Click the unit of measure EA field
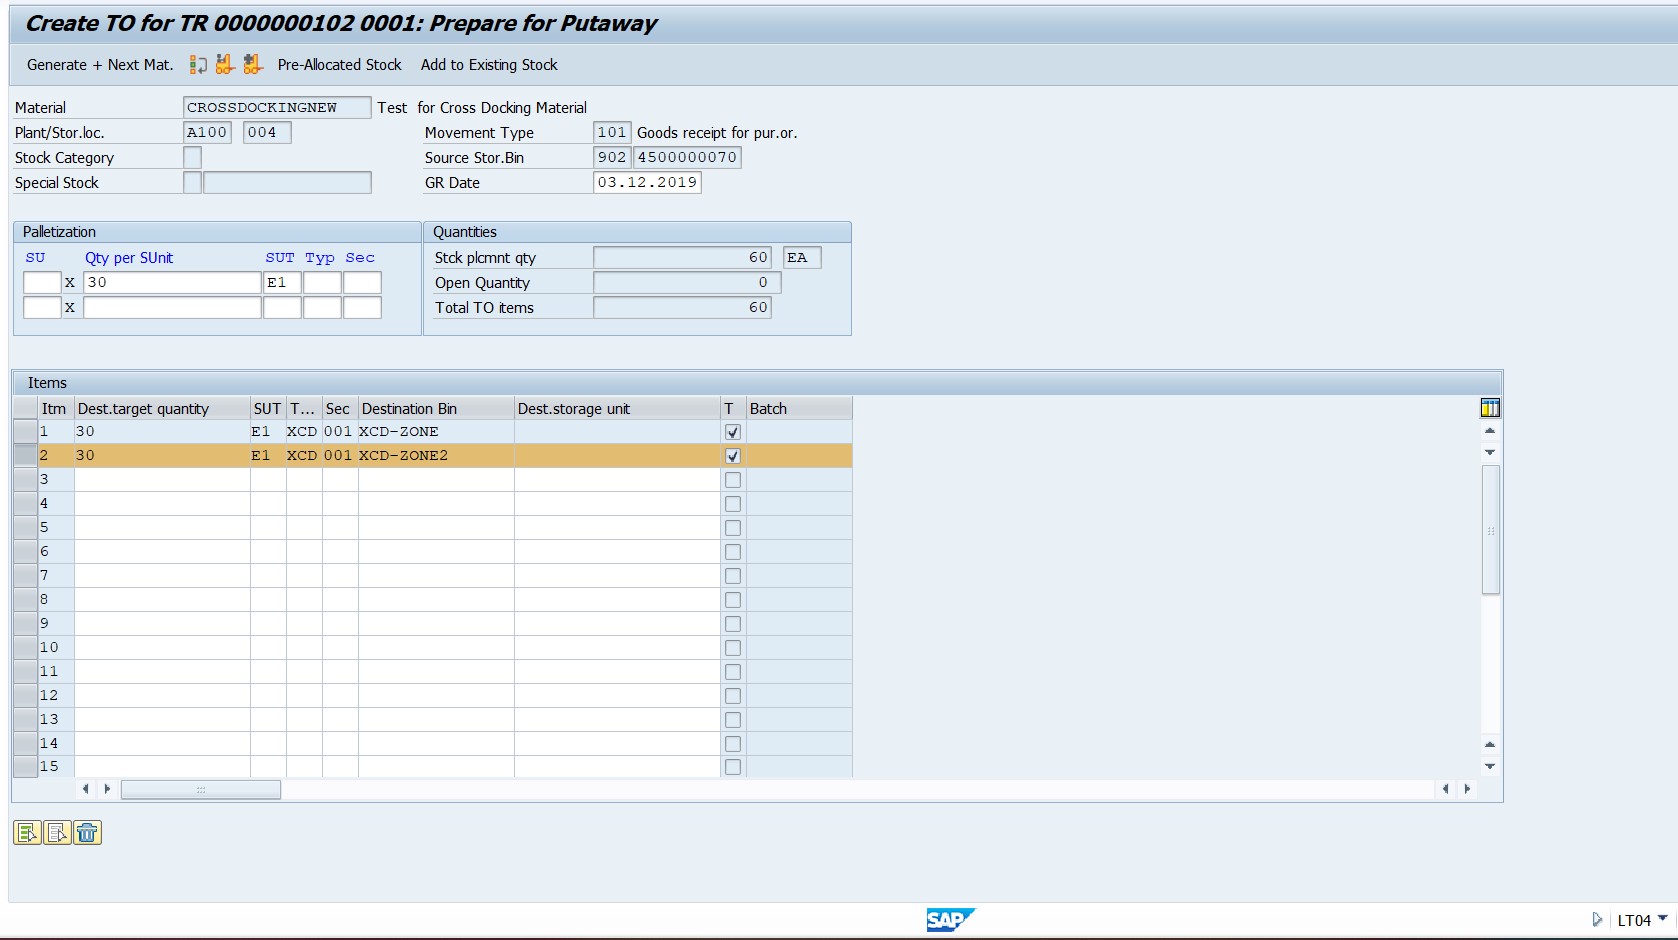1678x940 pixels. pyautogui.click(x=802, y=258)
